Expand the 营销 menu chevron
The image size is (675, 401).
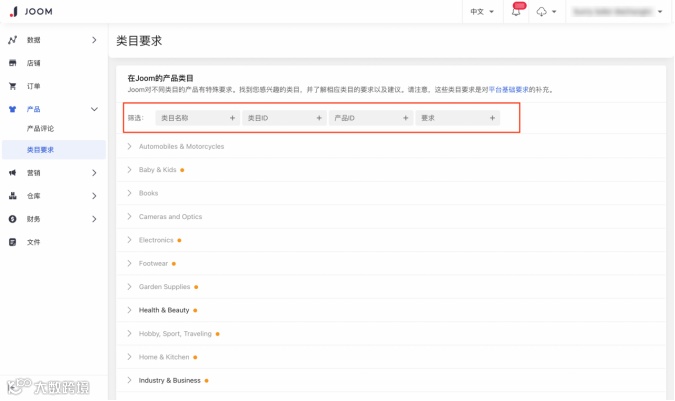[94, 173]
